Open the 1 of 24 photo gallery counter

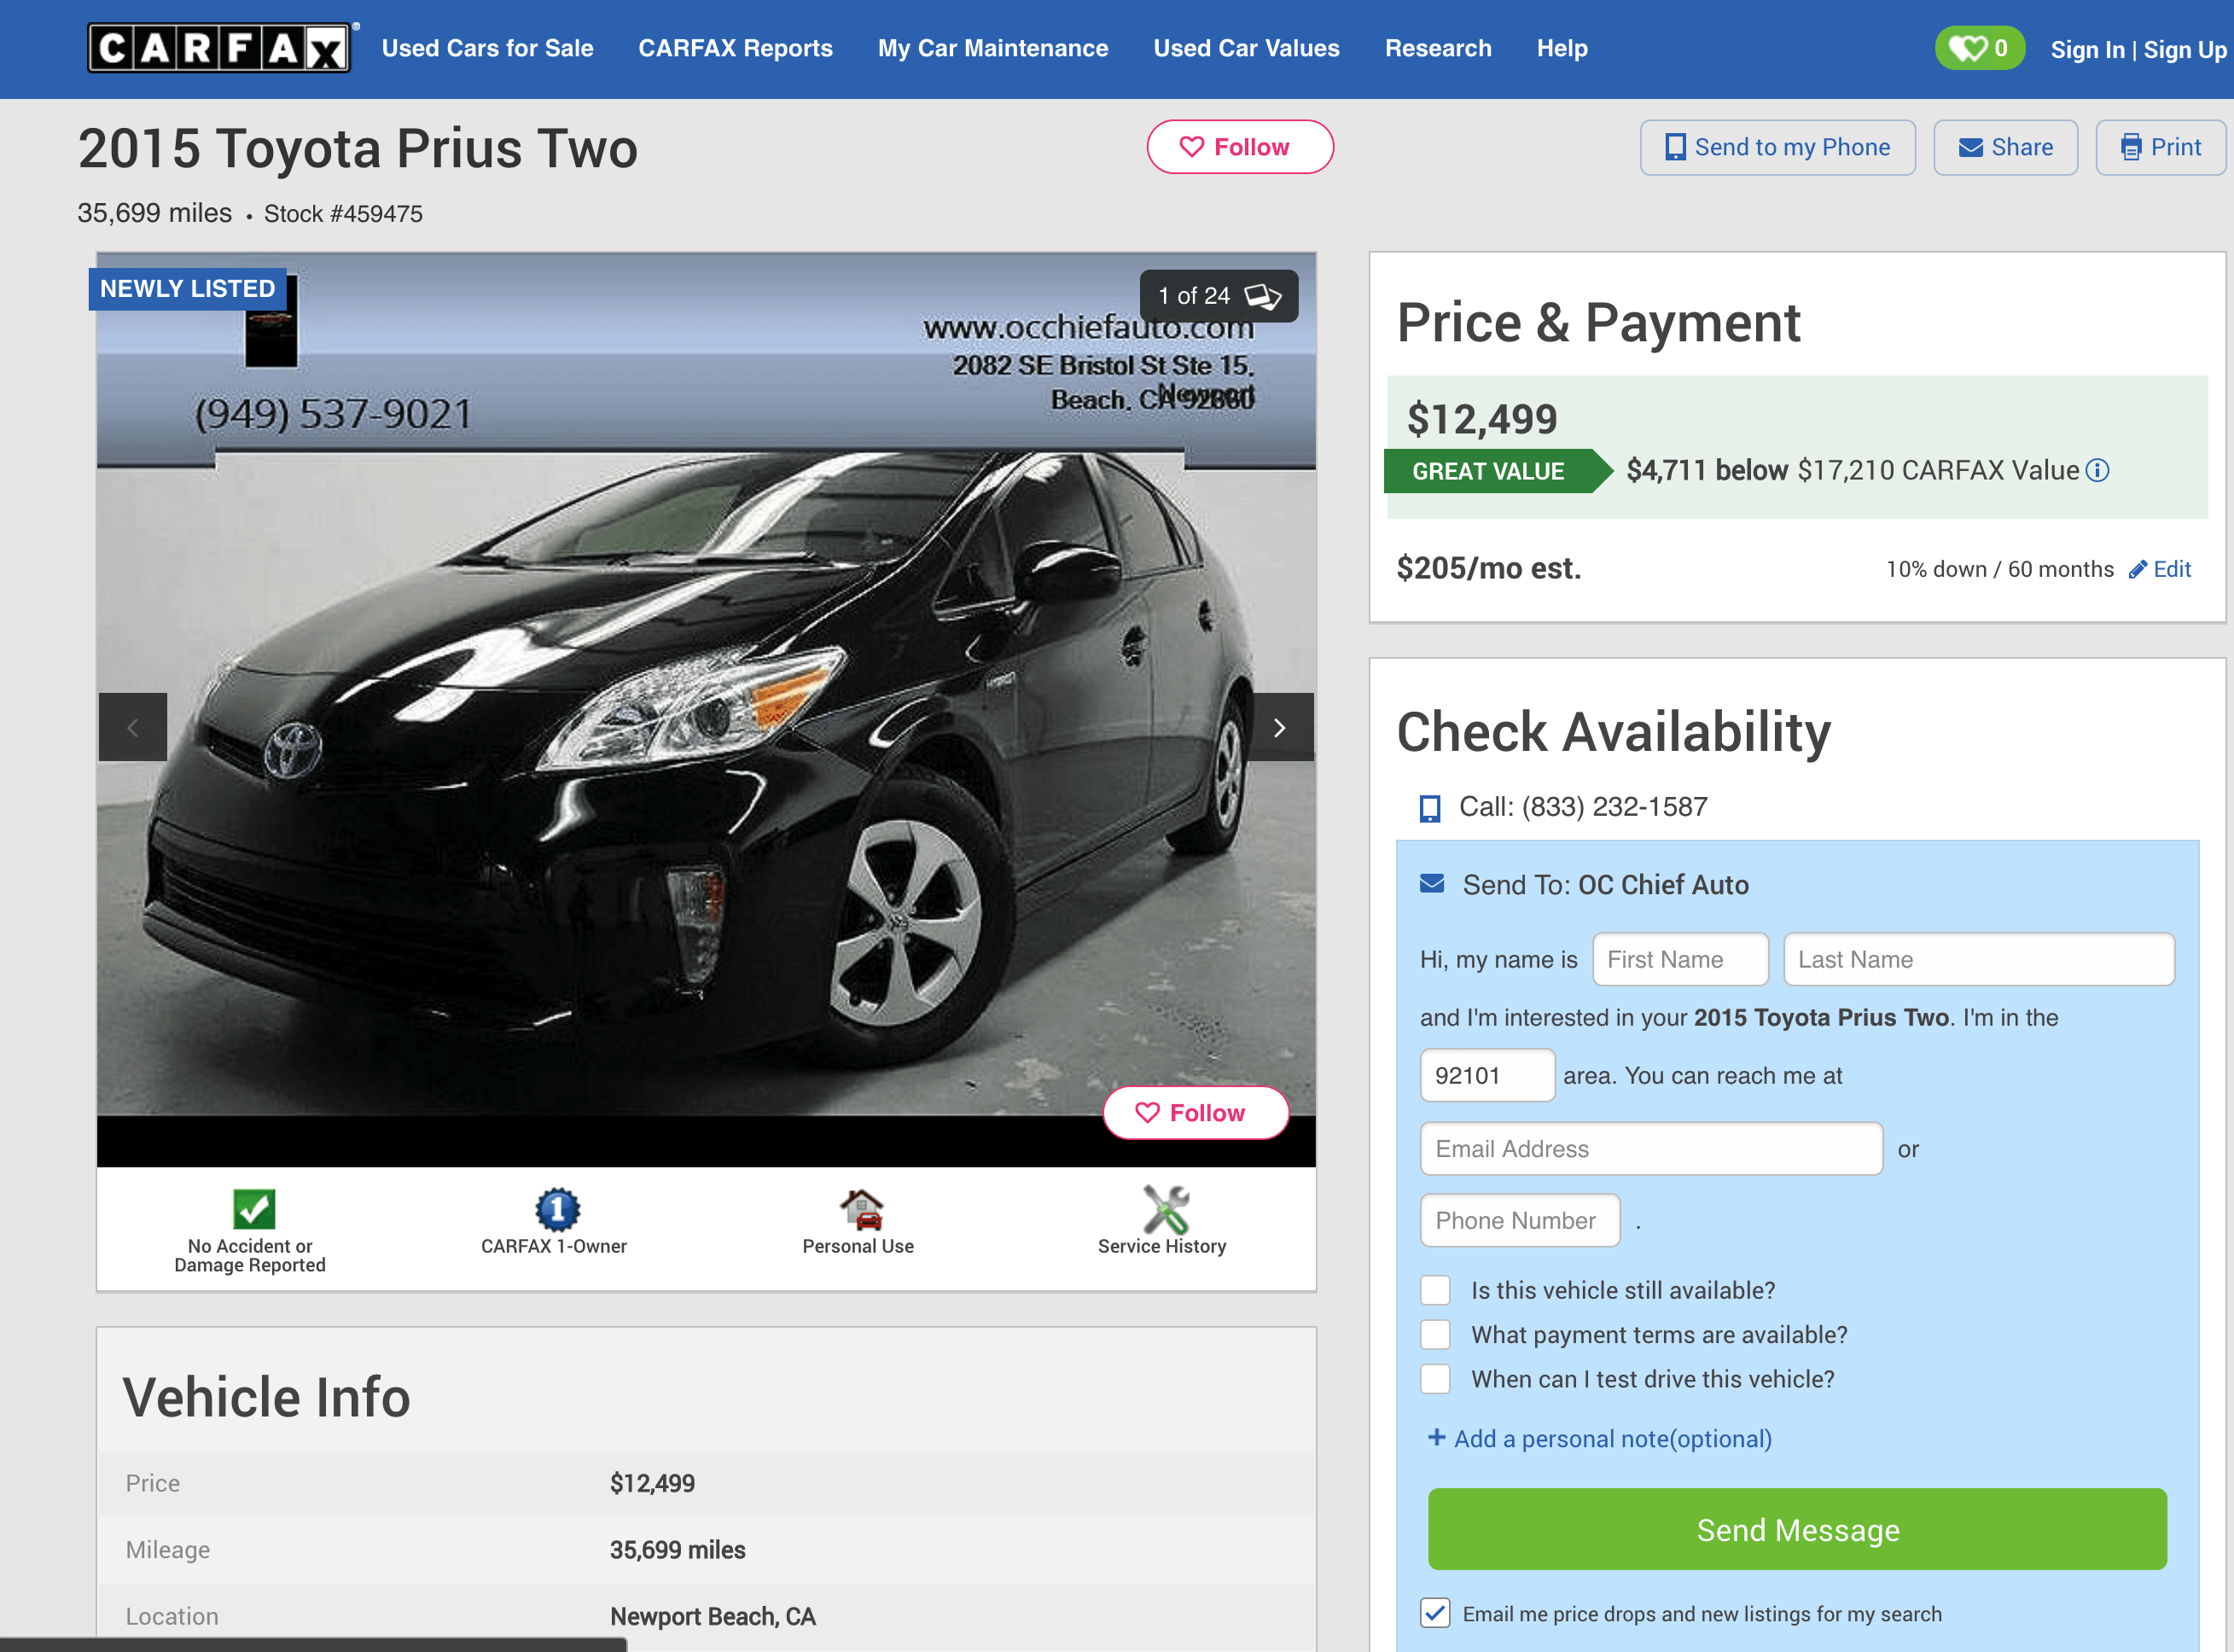click(1219, 296)
